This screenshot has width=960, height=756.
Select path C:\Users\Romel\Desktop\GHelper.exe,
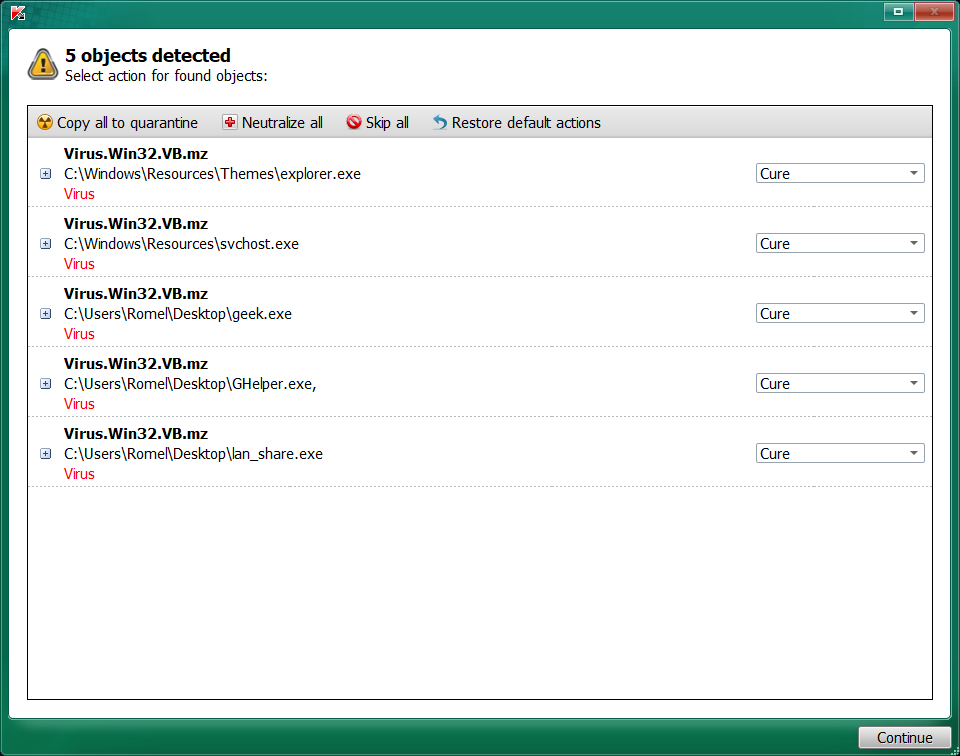tap(190, 384)
